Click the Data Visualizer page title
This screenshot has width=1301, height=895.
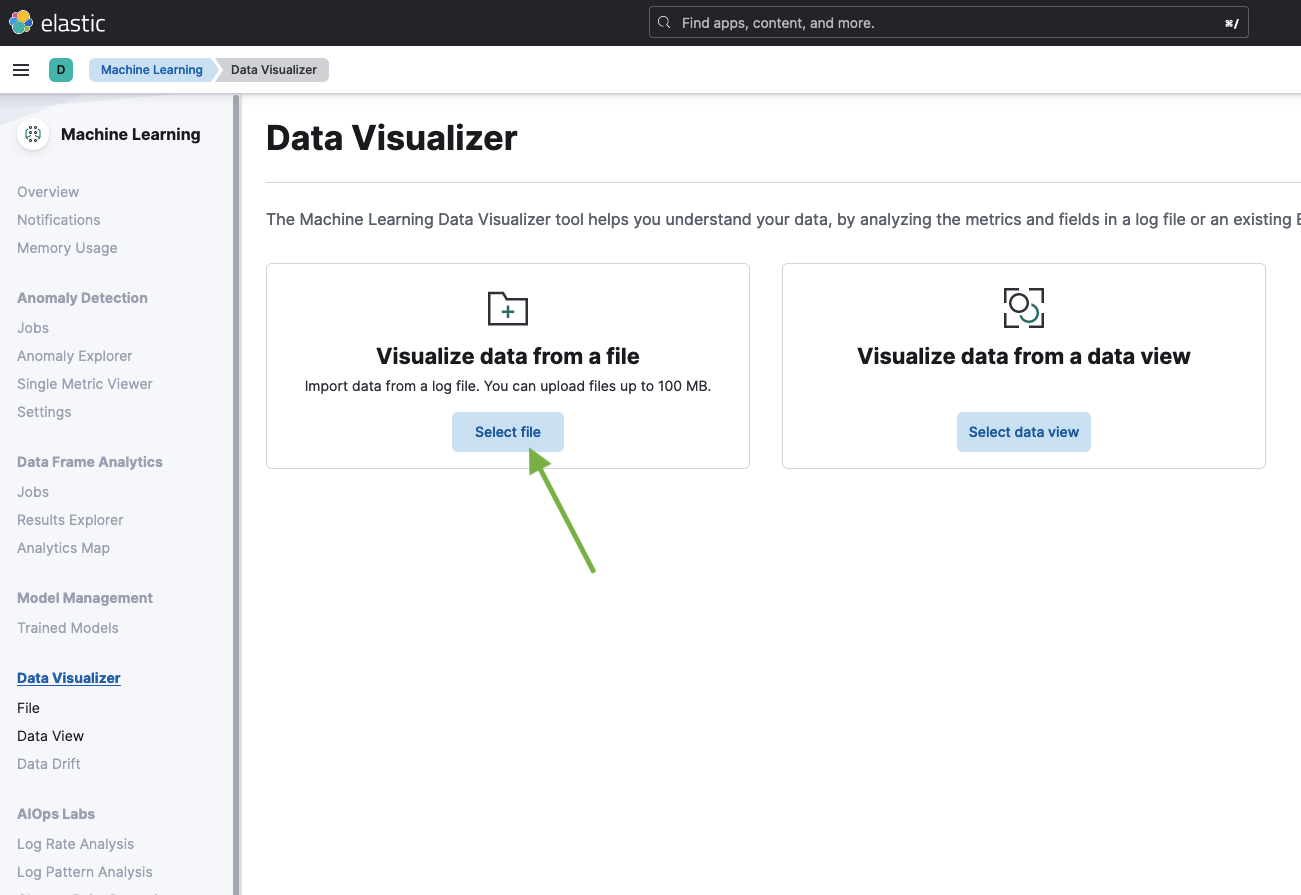[x=392, y=138]
